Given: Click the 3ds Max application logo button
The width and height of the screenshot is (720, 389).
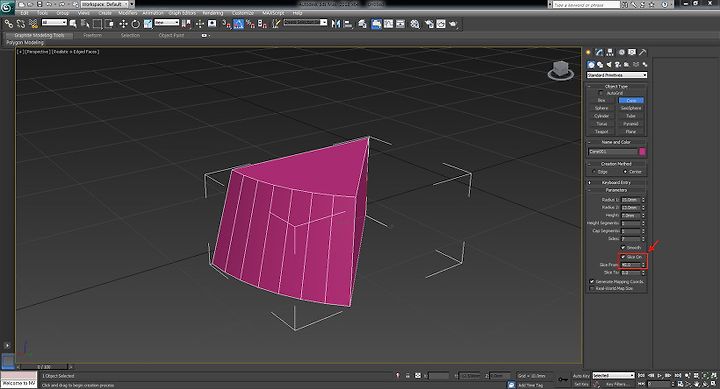Looking at the screenshot, I should [x=7, y=8].
